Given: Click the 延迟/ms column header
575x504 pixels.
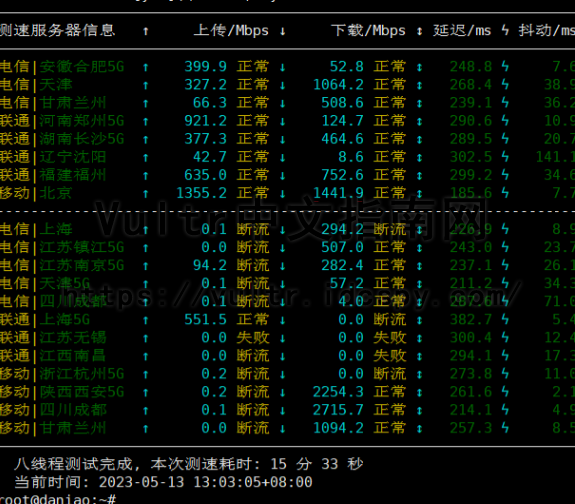Looking at the screenshot, I should 462,30.
